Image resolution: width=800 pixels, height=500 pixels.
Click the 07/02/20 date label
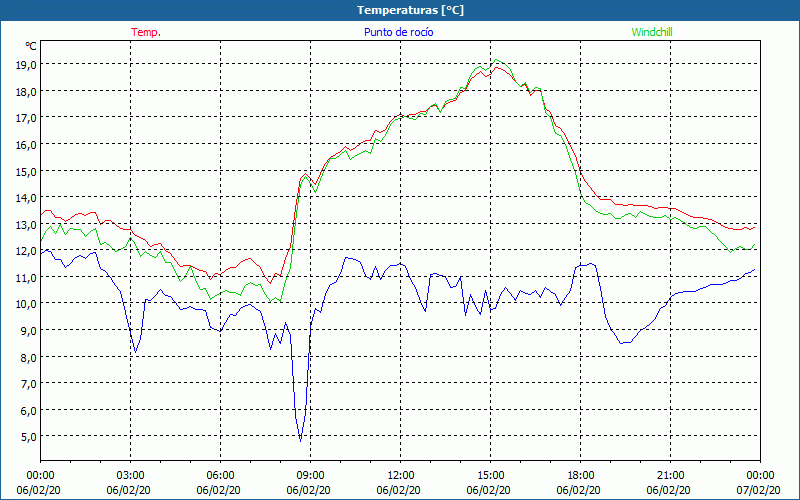759,490
